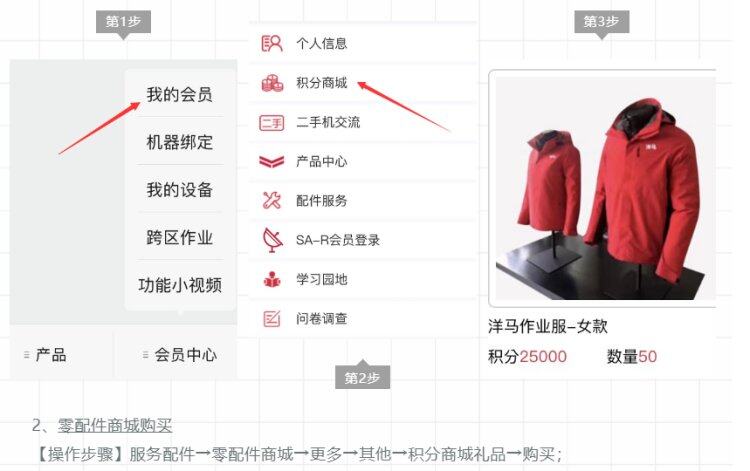
Task: Click the 个人信息 profile icon
Action: pos(272,44)
